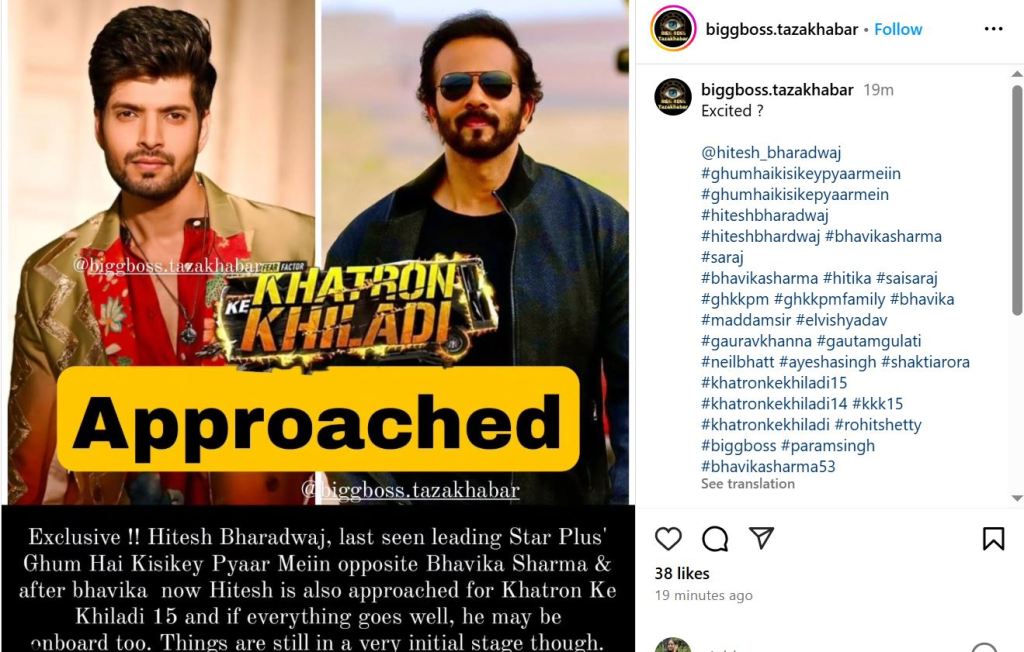1024x652 pixels.
Task: Share post using the paper plane icon
Action: pos(761,538)
